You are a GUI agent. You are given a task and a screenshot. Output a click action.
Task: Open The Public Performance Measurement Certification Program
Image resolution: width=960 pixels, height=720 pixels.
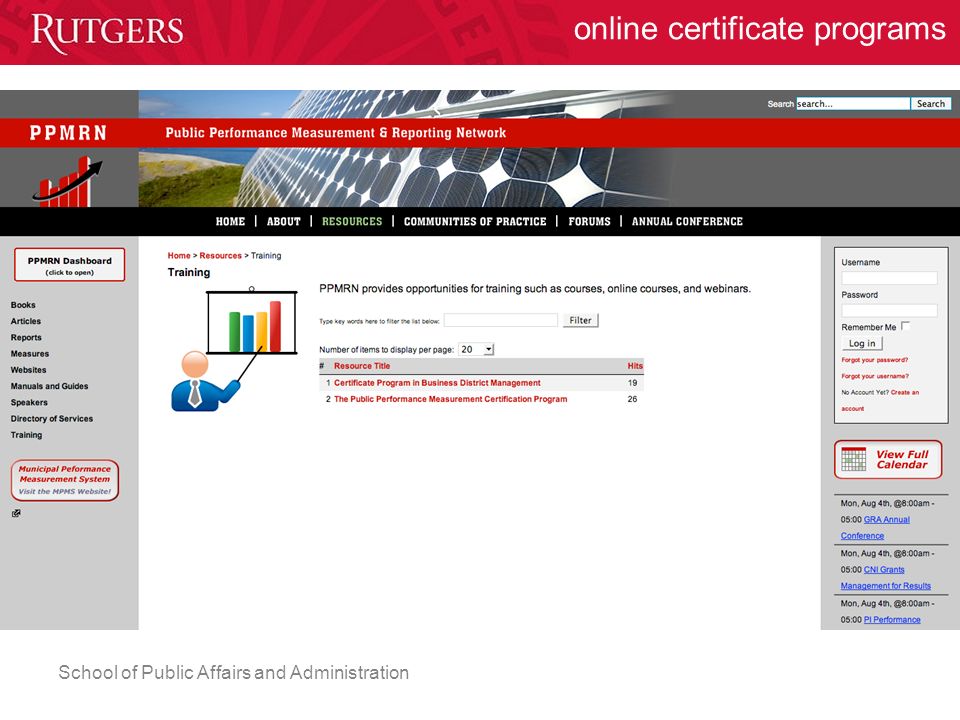coord(451,399)
